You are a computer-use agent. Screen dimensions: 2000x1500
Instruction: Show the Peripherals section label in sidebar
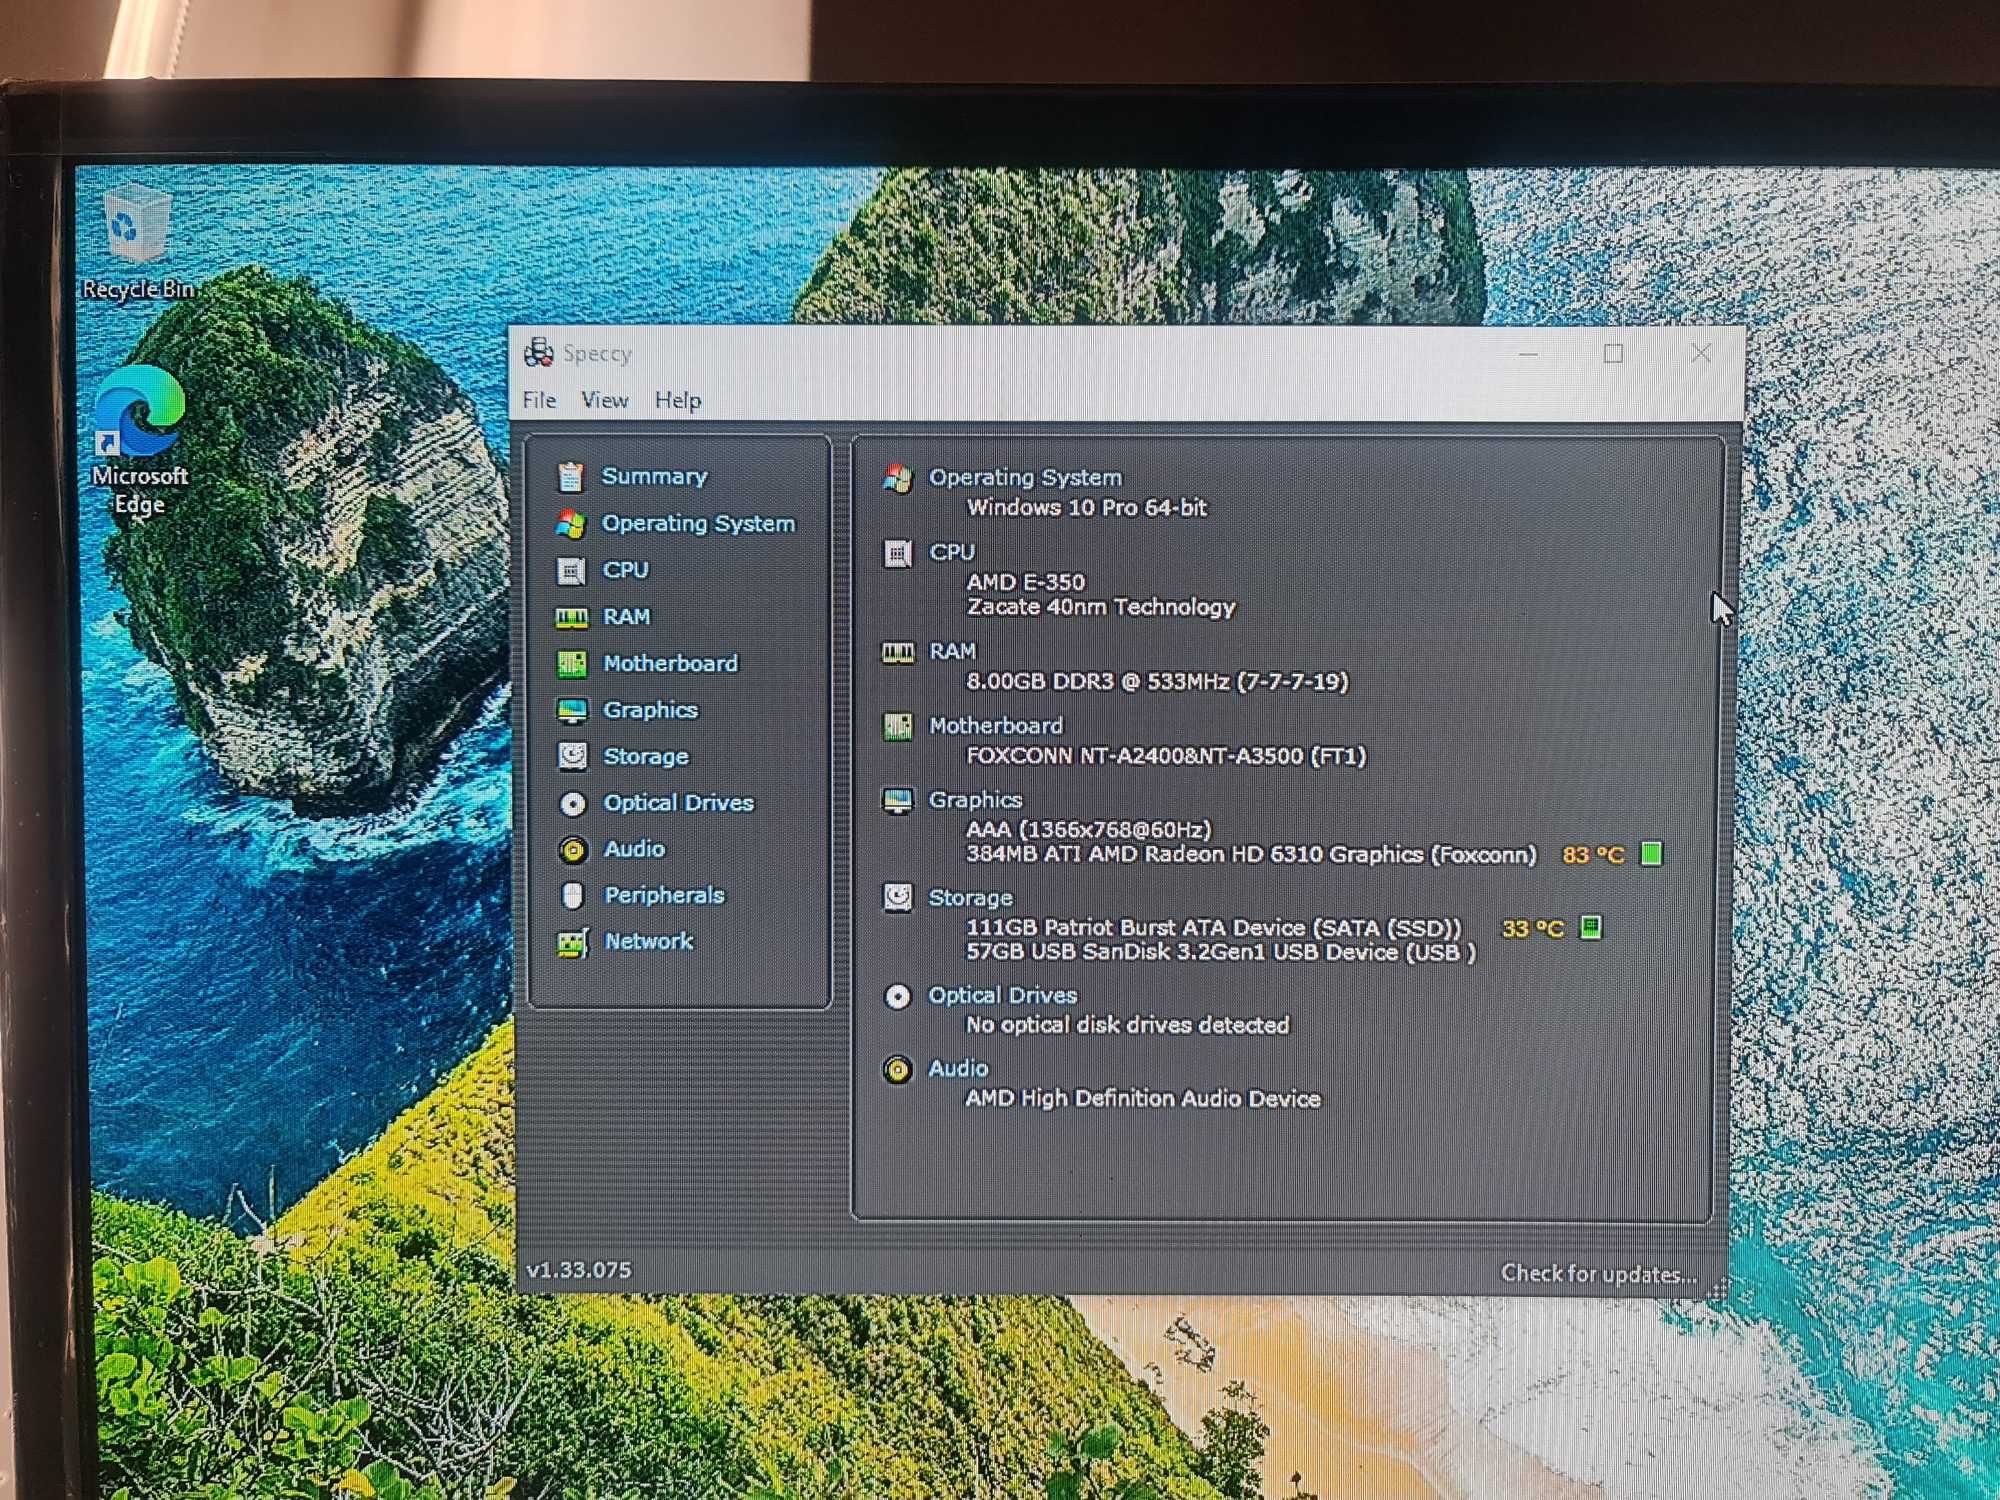(664, 895)
